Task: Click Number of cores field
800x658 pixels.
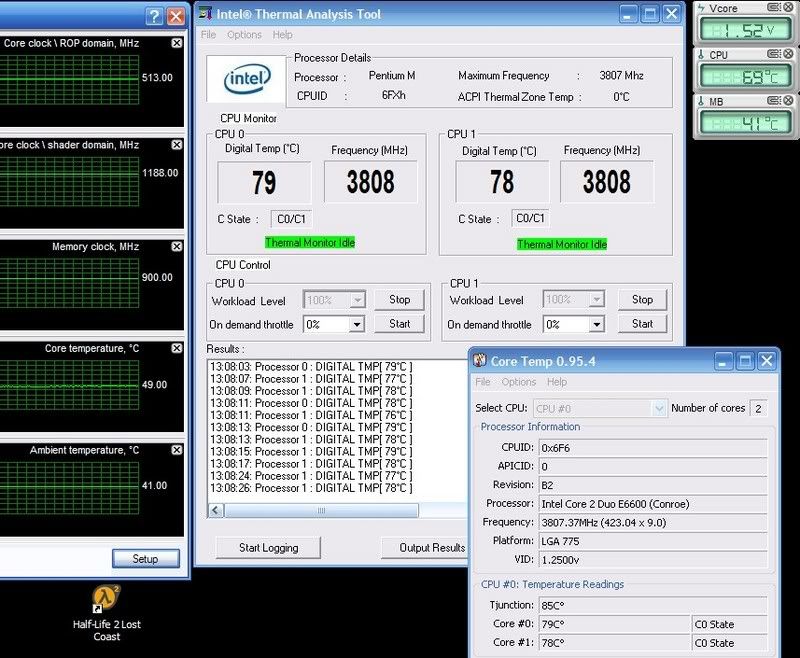Action: click(x=758, y=408)
